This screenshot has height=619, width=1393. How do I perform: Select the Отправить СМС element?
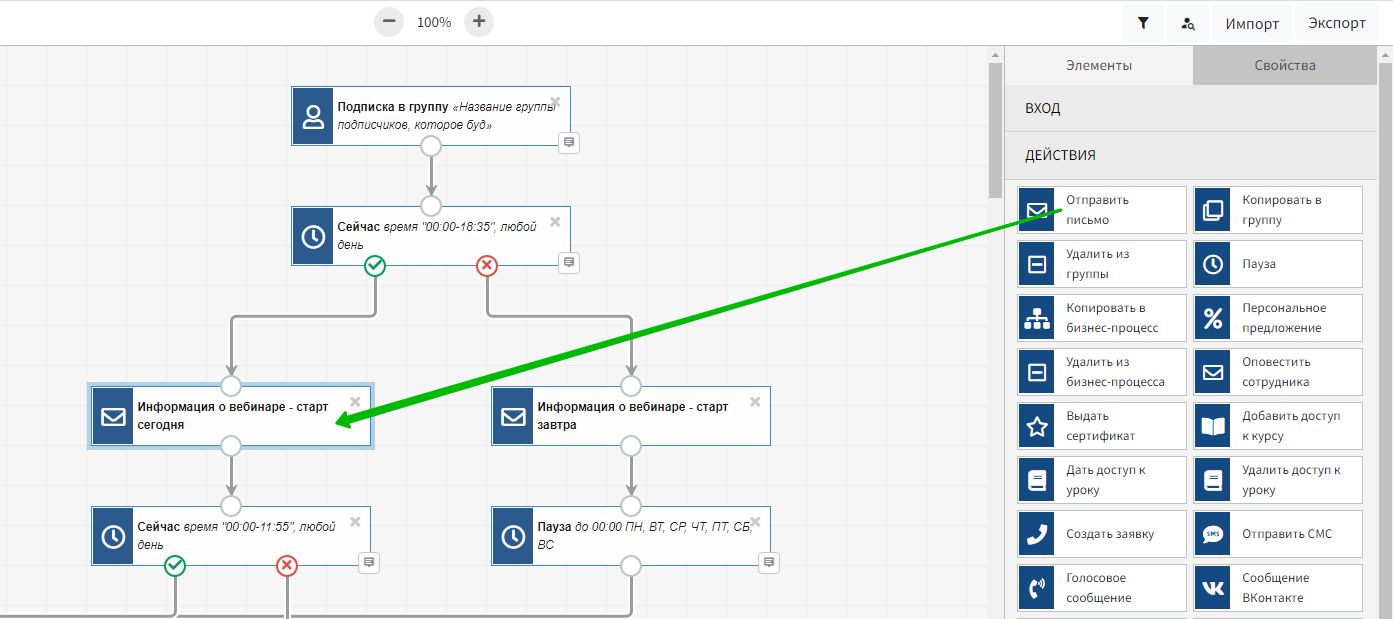tap(1277, 534)
